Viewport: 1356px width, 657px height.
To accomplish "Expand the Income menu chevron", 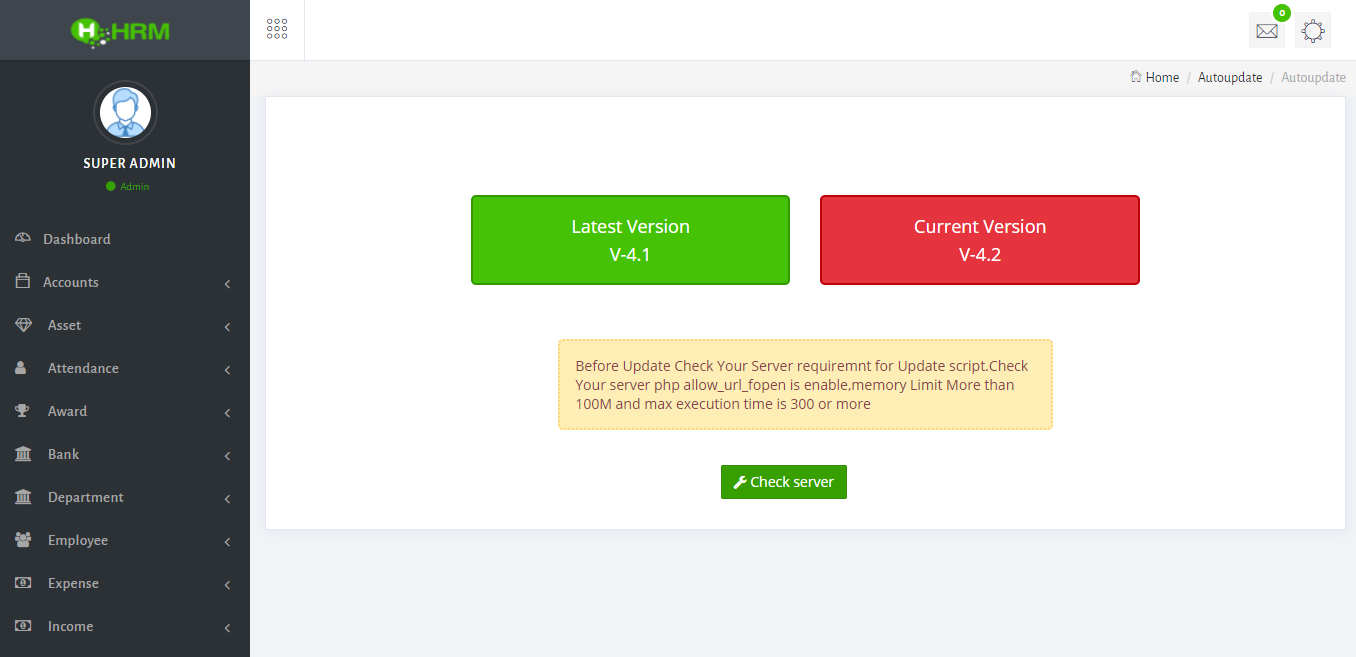I will (x=228, y=626).
